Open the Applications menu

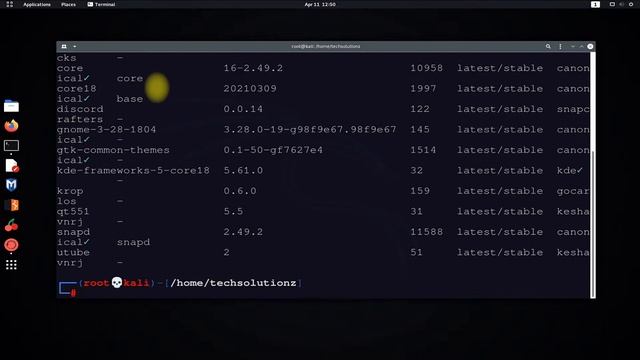(37, 4)
